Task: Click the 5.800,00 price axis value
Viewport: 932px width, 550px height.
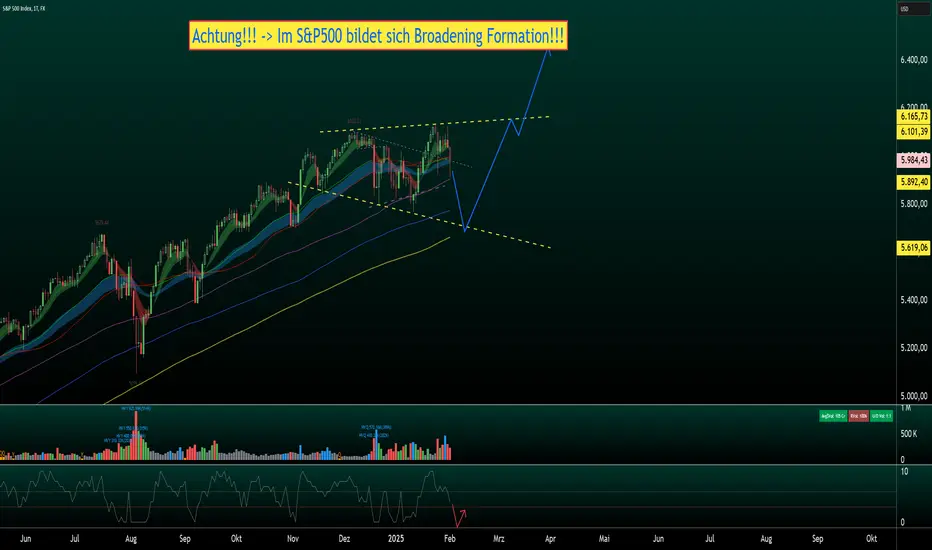Action: (x=914, y=203)
